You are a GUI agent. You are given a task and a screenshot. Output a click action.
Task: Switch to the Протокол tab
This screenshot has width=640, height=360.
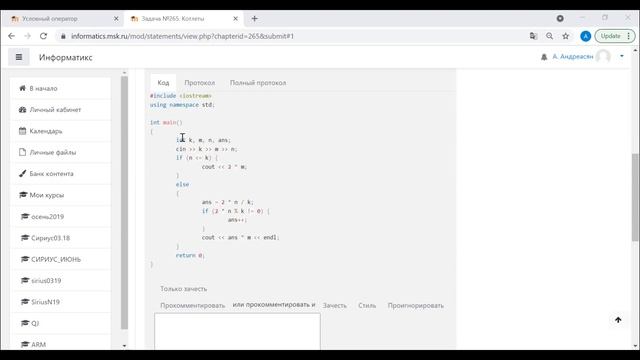click(x=200, y=82)
